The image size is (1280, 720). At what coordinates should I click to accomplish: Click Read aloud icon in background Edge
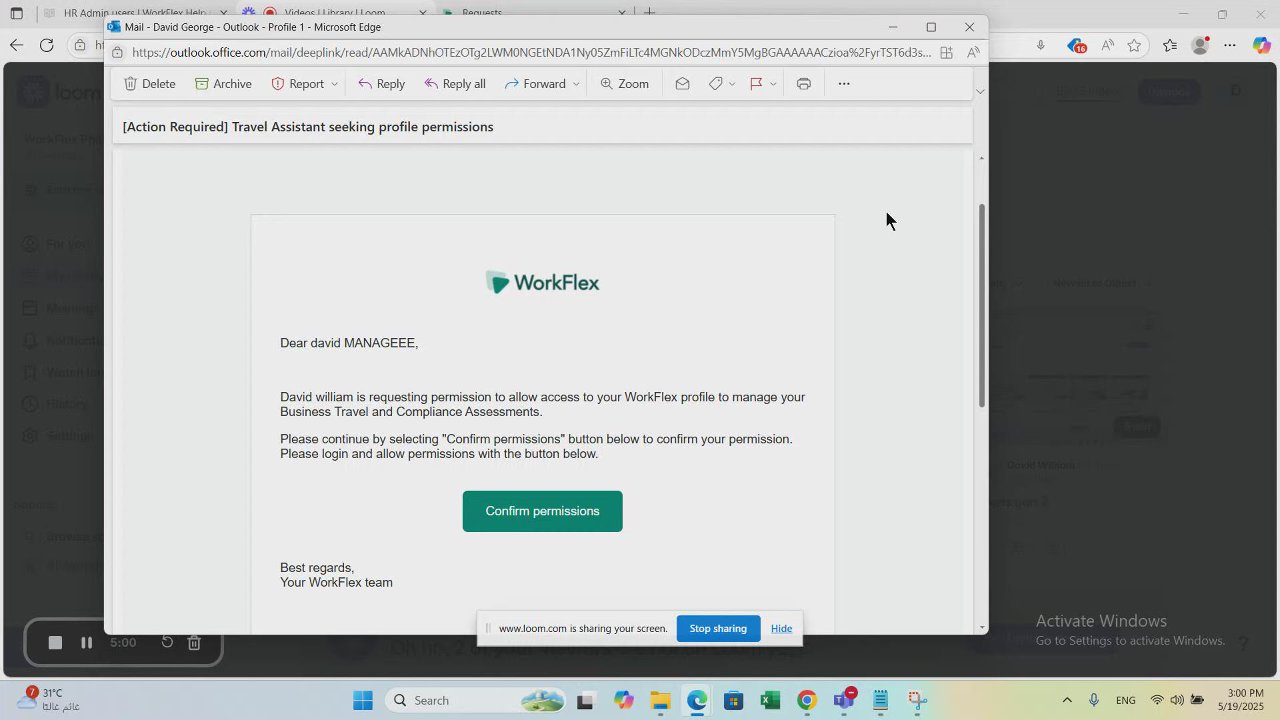1107,45
